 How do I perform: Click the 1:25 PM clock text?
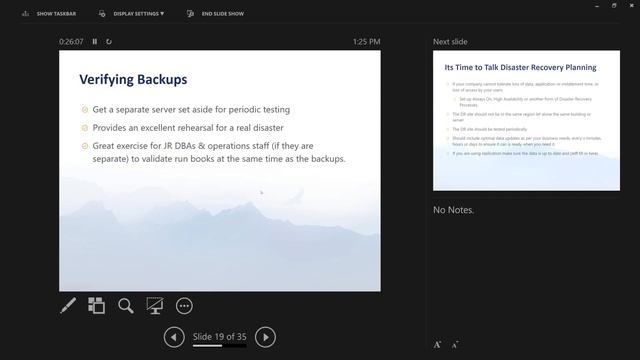pyautogui.click(x=367, y=42)
